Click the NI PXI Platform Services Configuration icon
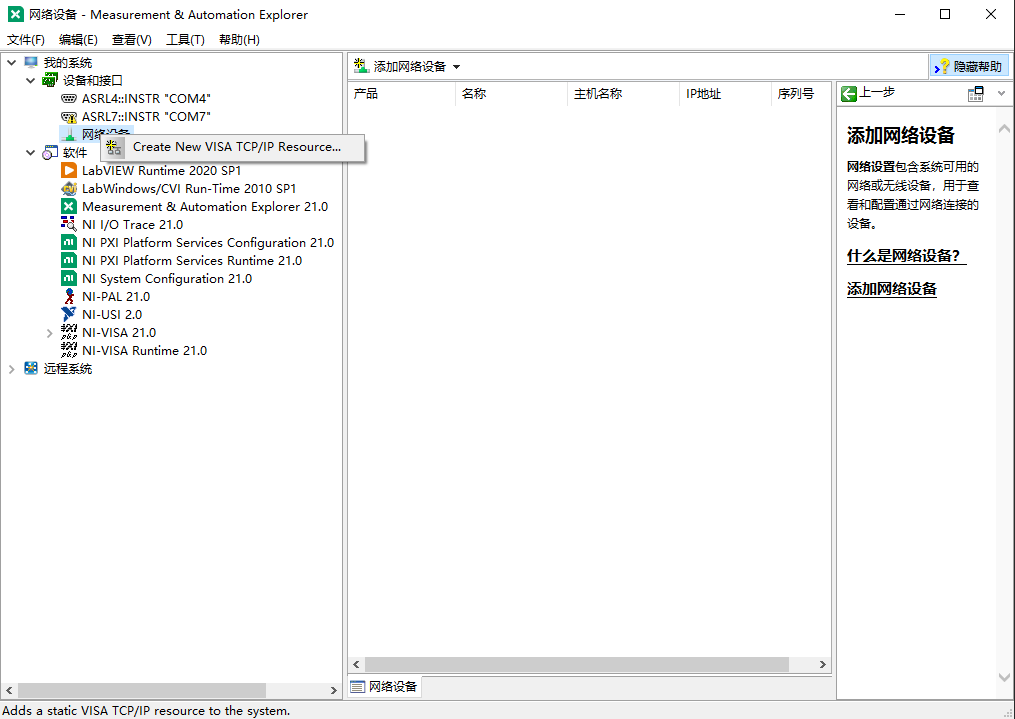This screenshot has height=719, width=1015. 69,243
